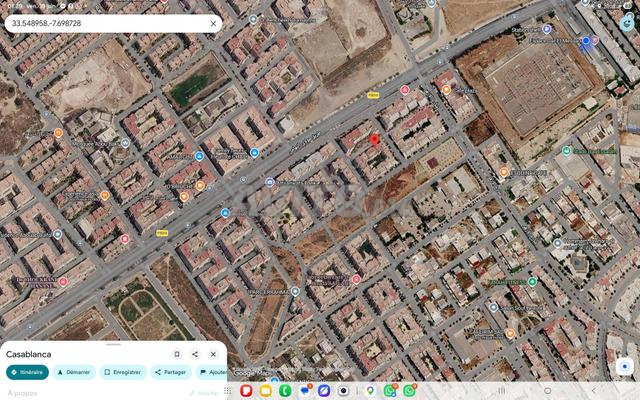
Task: Start directions with the Itinéraire button
Action: [x=27, y=372]
